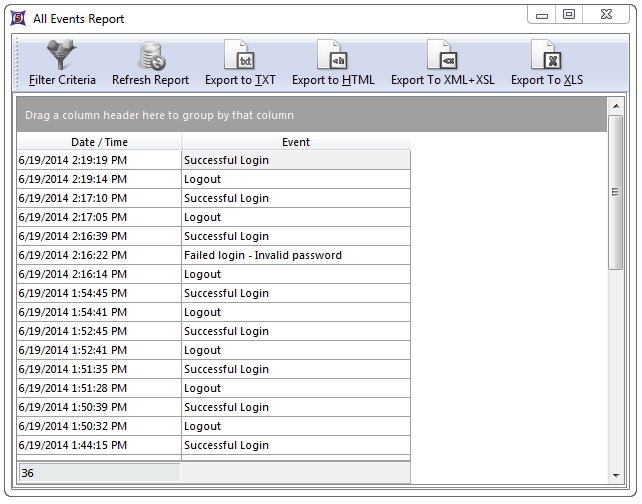Image resolution: width=642 pixels, height=504 pixels.
Task: Select the Failed login - Invalid password row
Action: click(x=263, y=255)
